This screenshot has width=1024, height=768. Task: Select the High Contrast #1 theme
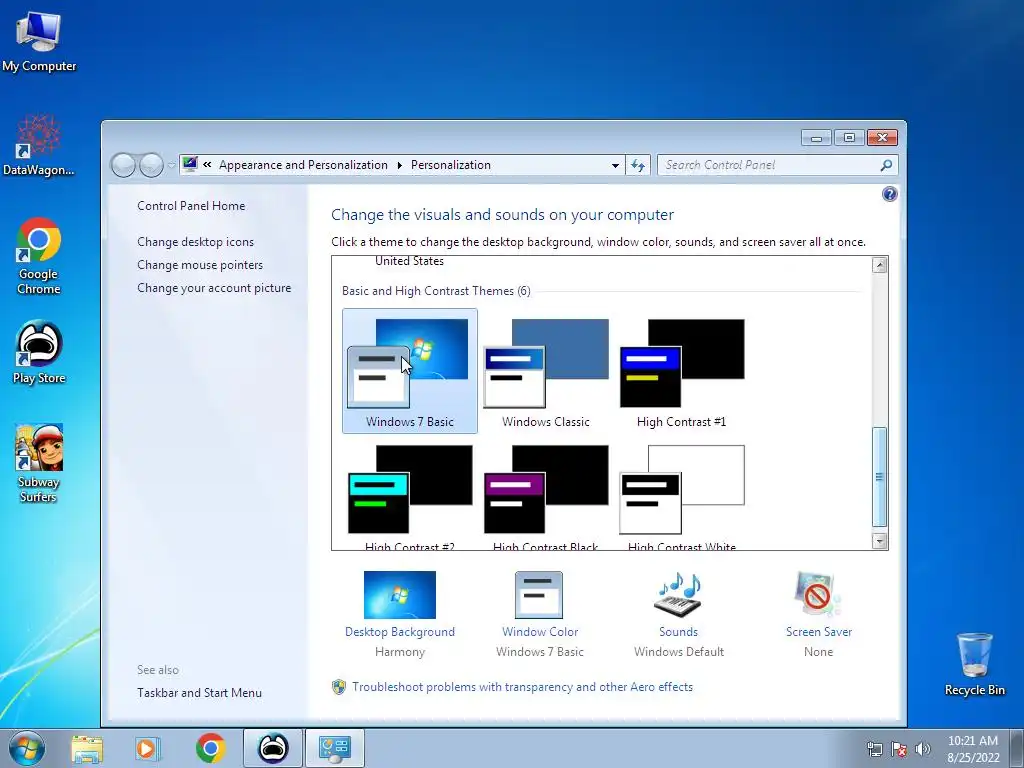pyautogui.click(x=682, y=371)
